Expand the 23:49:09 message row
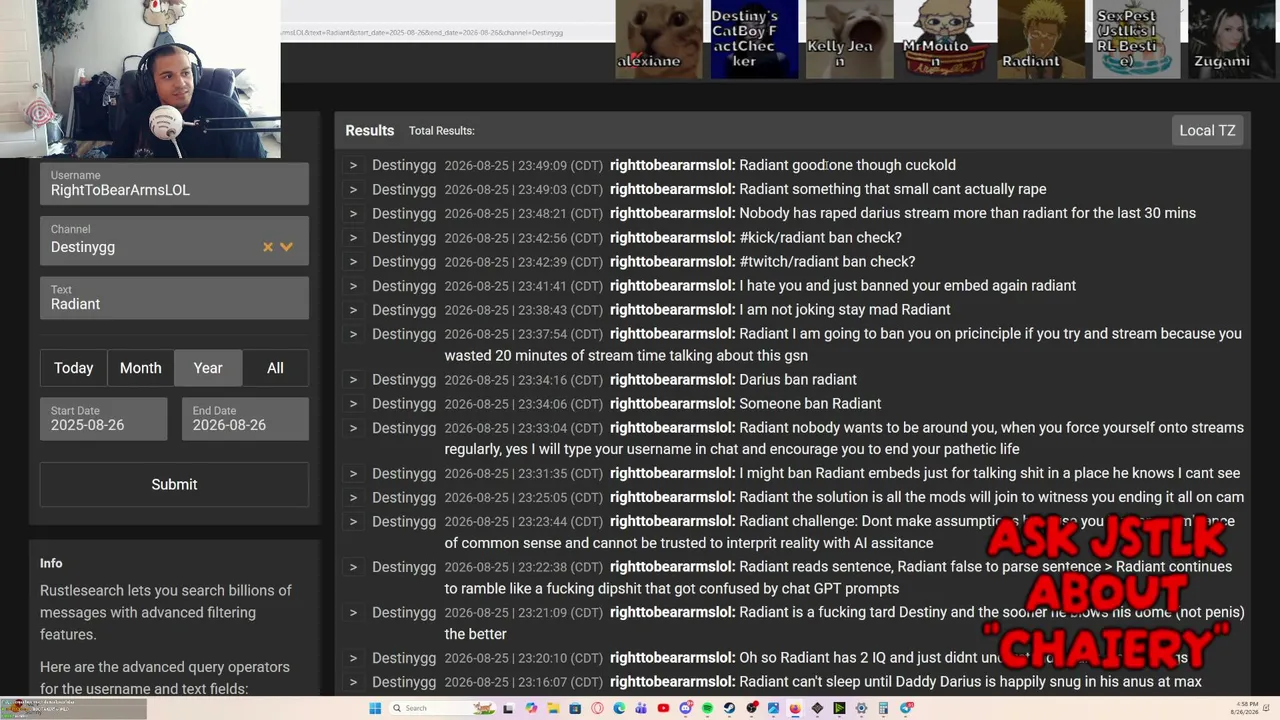 (x=353, y=165)
